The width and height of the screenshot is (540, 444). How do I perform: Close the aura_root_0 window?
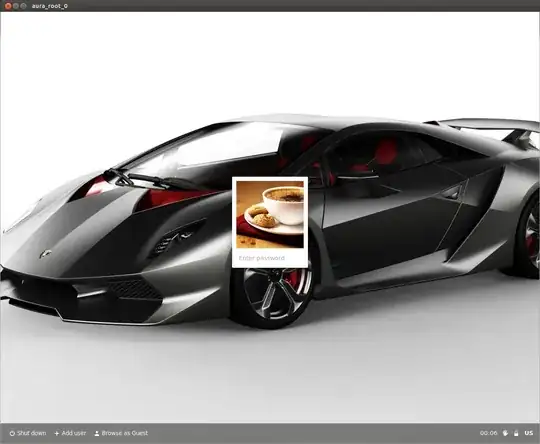pyautogui.click(x=8, y=6)
